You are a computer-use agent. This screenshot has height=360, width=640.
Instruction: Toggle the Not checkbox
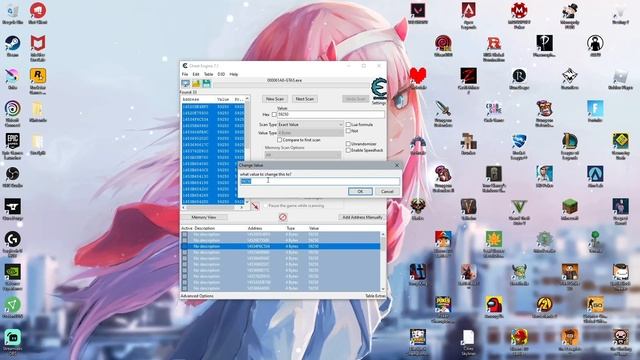pos(348,131)
